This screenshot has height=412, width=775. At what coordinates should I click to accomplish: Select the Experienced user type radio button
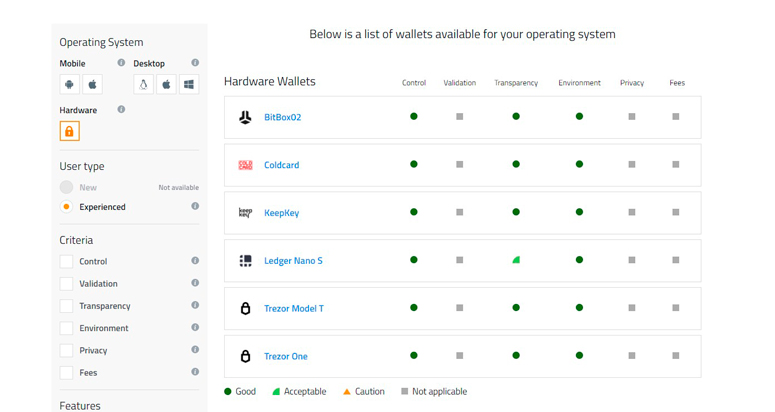coord(66,207)
